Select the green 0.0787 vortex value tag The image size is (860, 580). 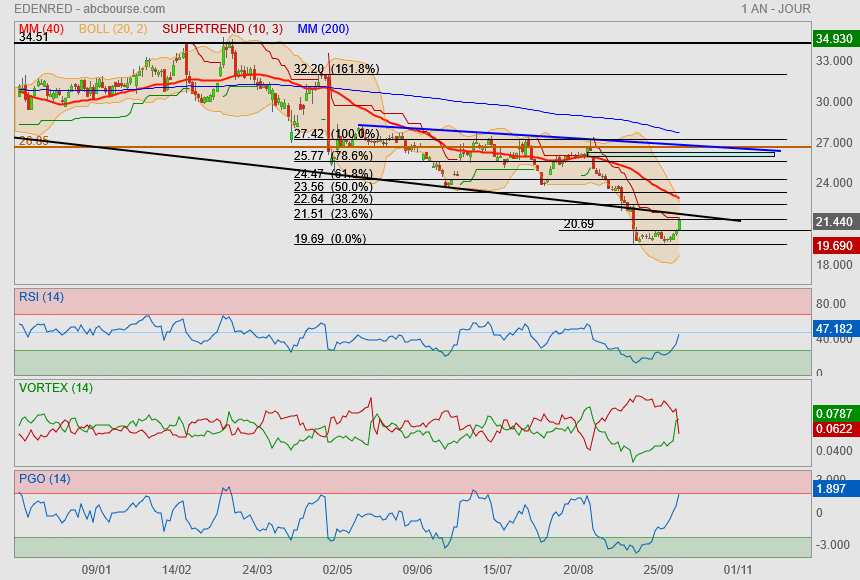click(834, 413)
